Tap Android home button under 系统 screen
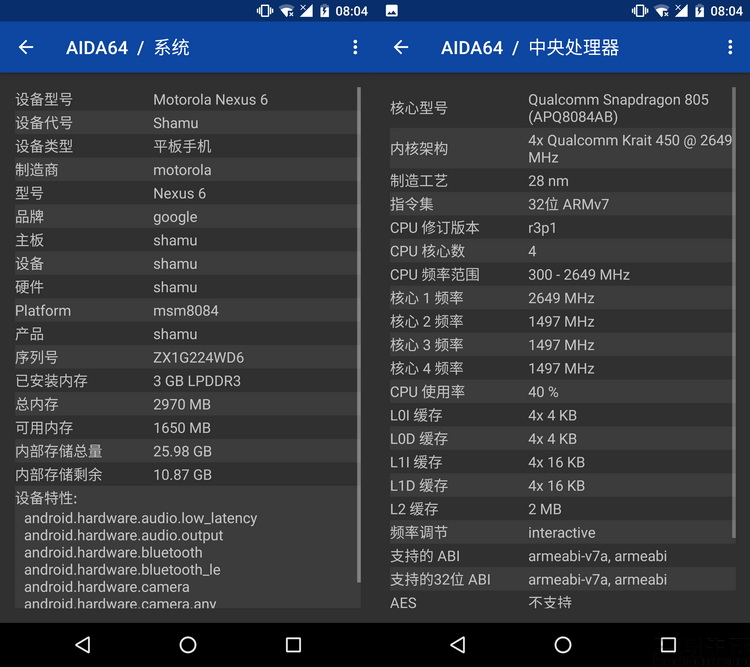 (188, 645)
